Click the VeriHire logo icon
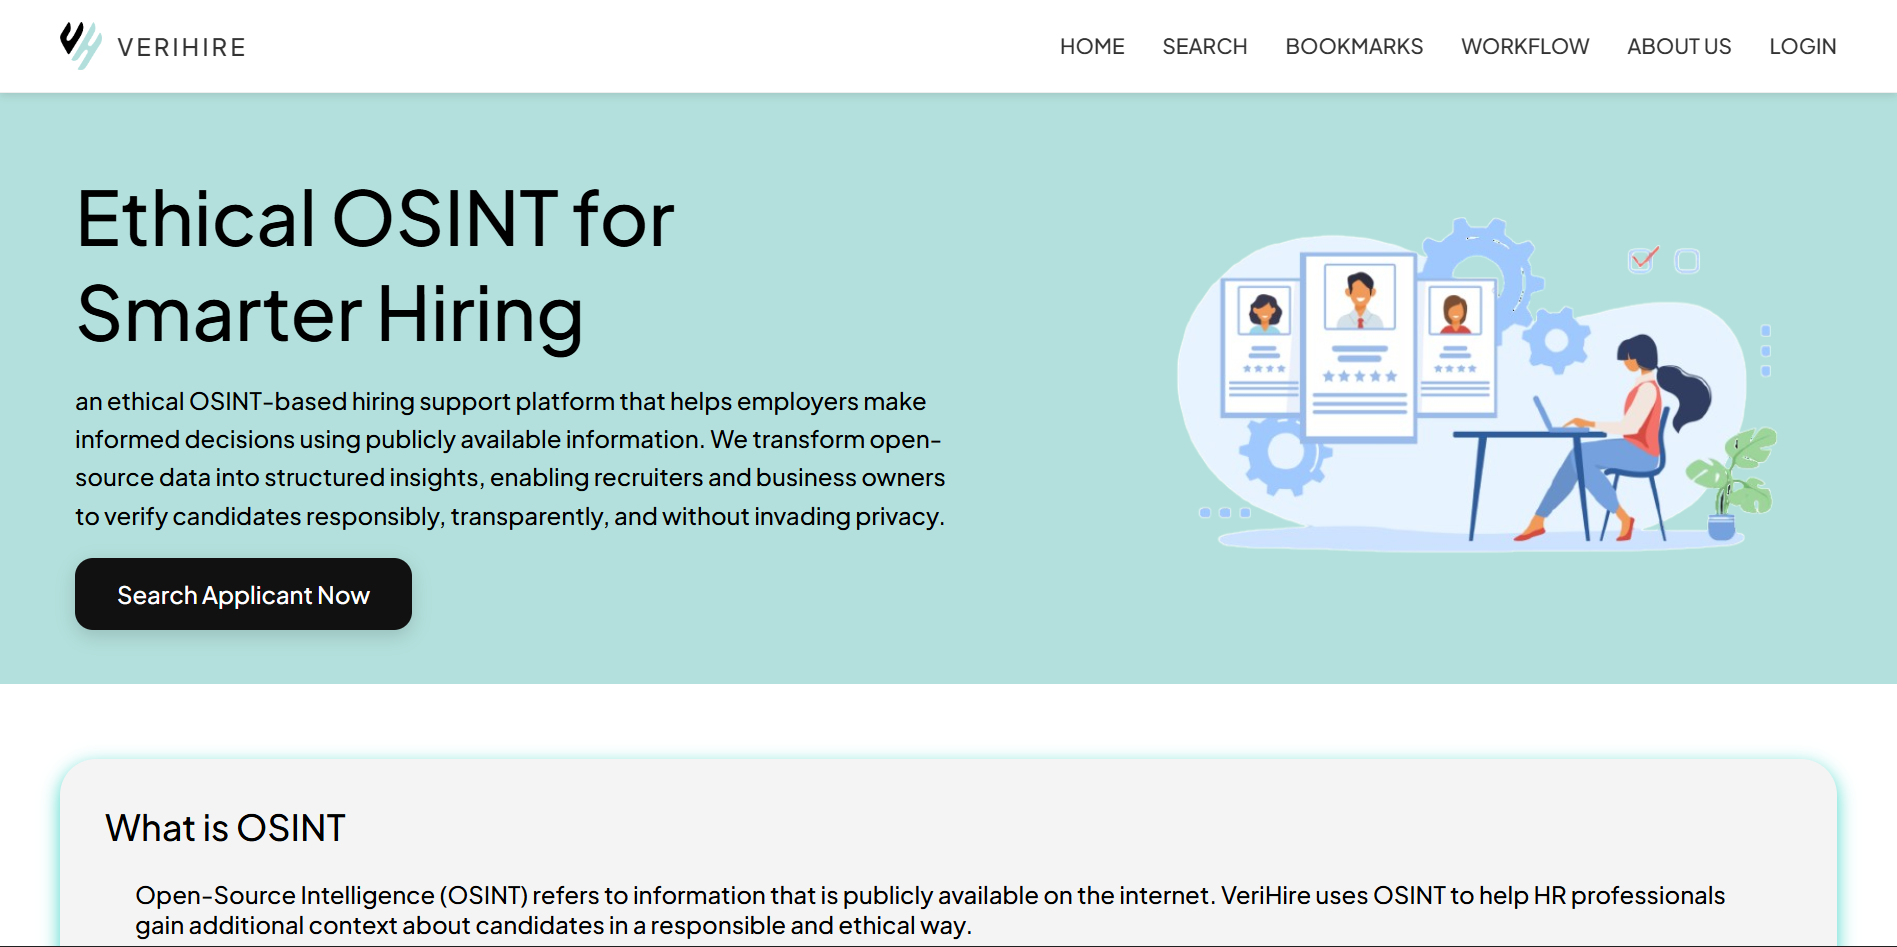Screen dimensions: 1897x947 pyautogui.click(x=80, y=45)
